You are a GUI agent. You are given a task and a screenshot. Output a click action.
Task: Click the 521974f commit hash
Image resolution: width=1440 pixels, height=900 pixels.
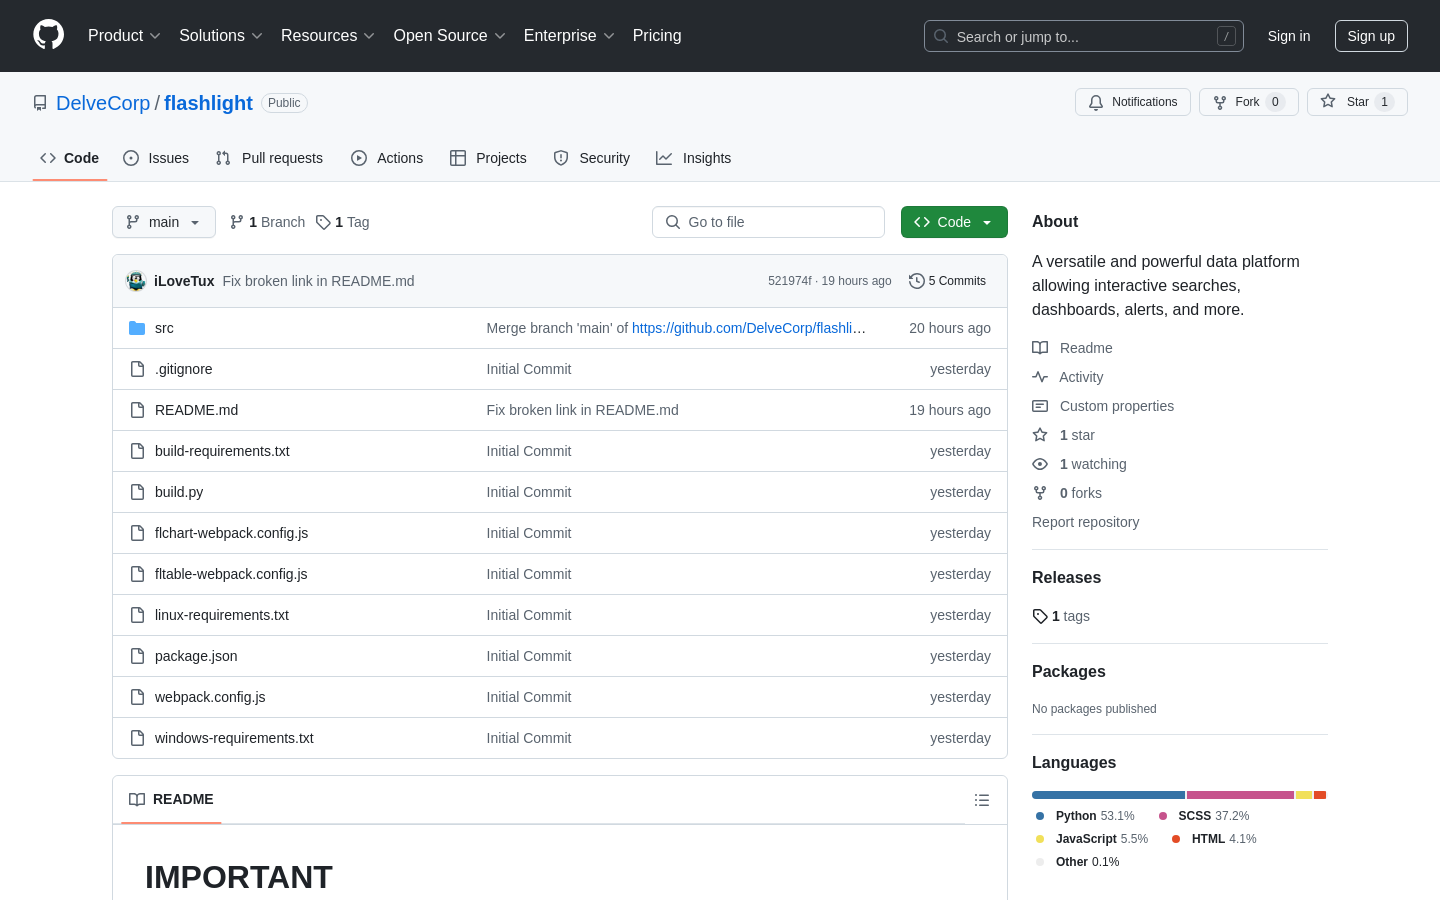[790, 281]
